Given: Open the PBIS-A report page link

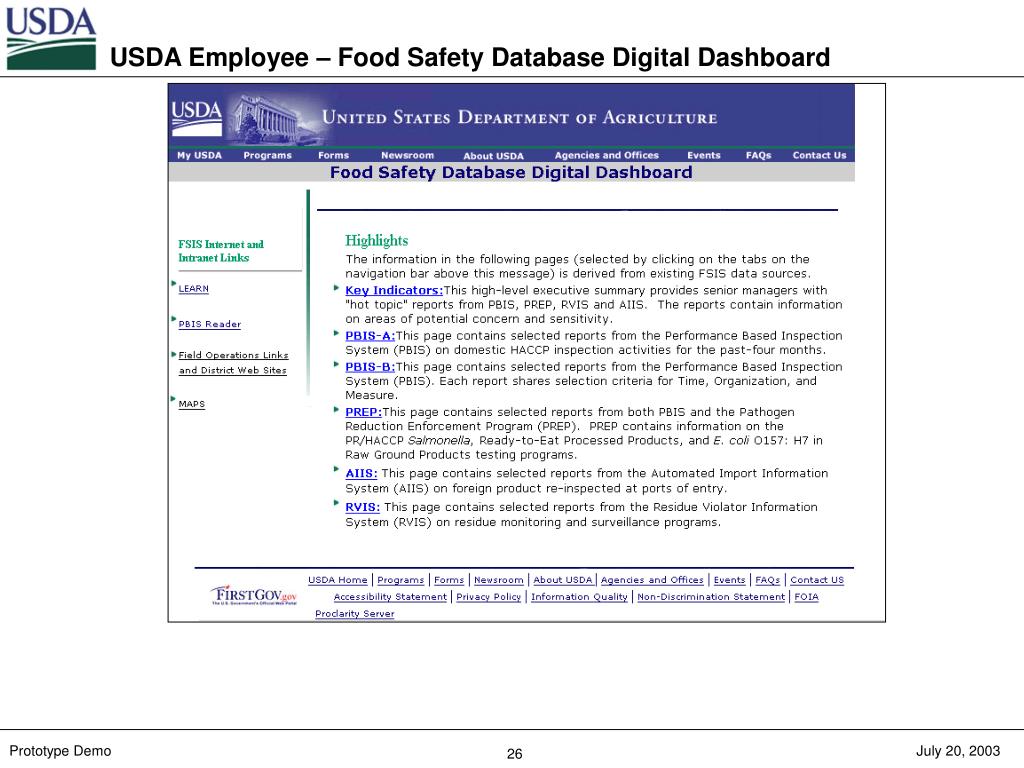Looking at the screenshot, I should 370,336.
